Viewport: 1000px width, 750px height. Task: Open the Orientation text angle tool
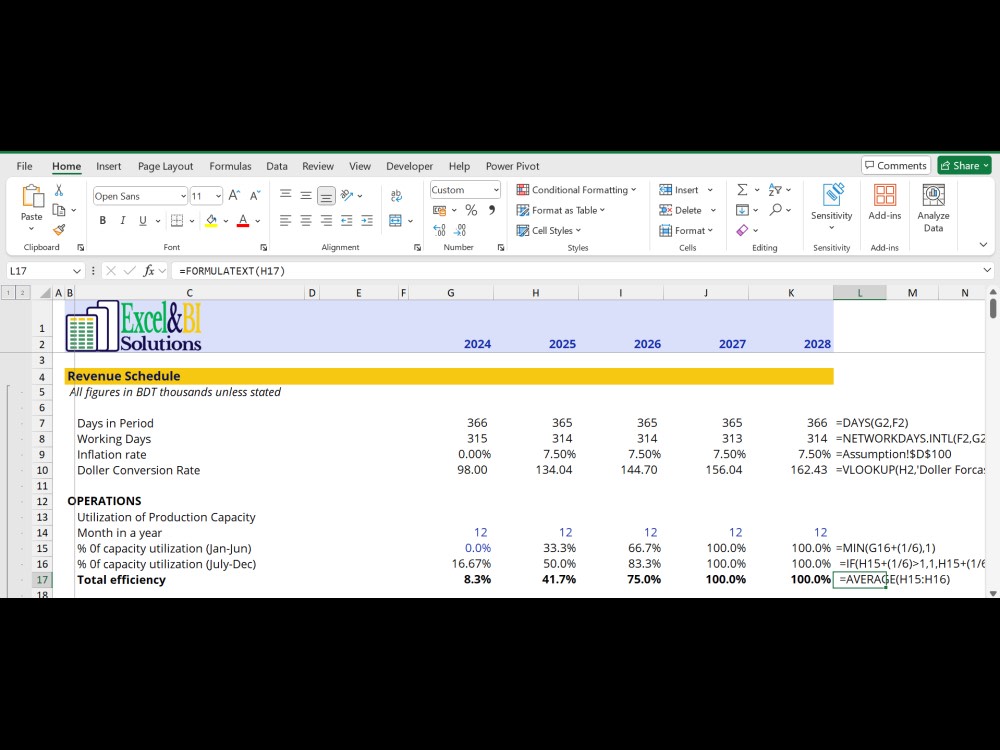click(x=347, y=195)
